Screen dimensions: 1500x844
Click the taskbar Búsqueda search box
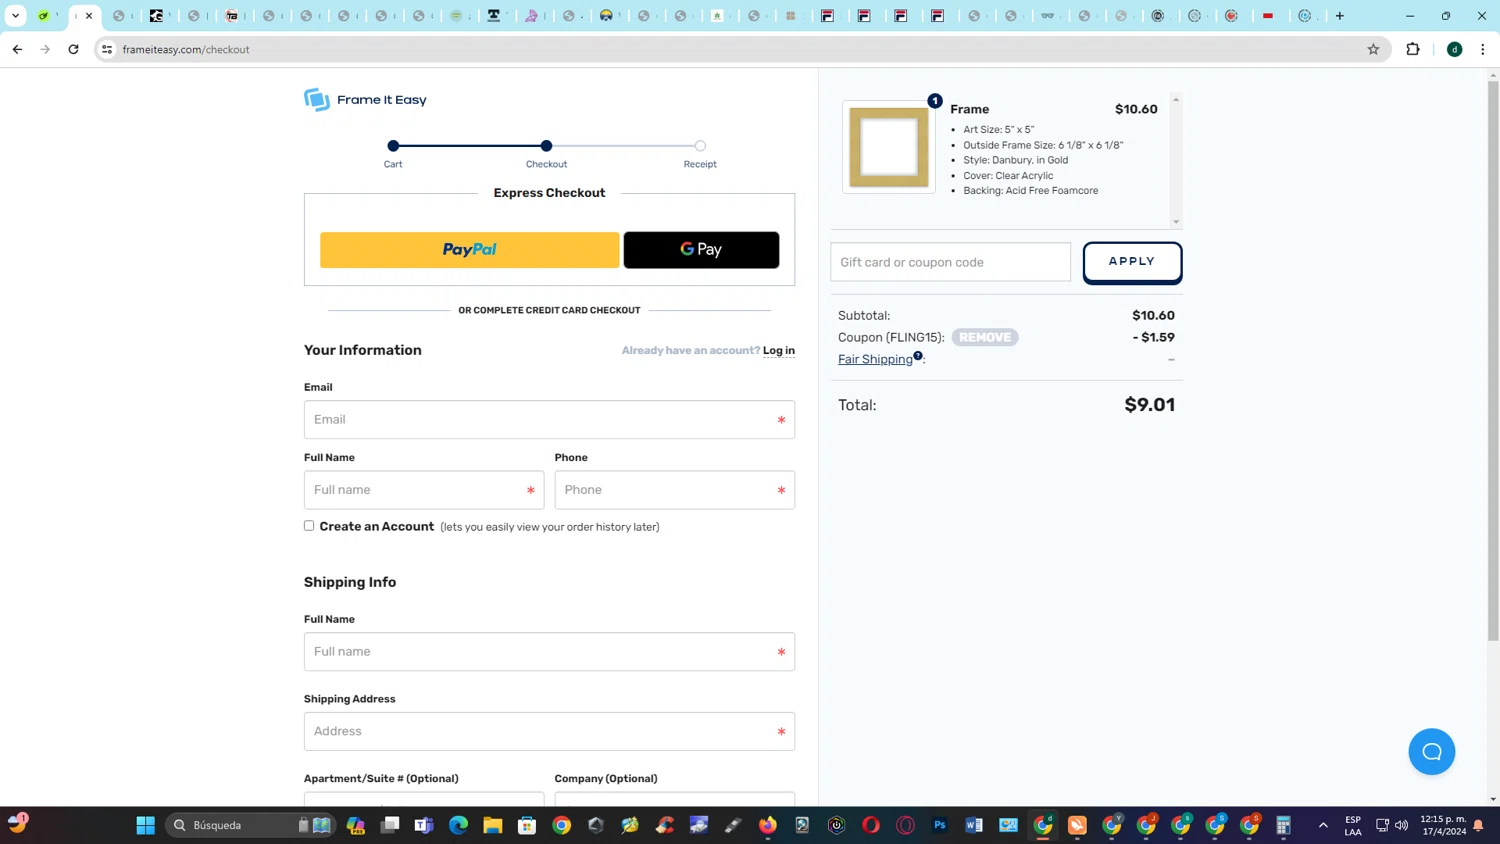click(250, 825)
